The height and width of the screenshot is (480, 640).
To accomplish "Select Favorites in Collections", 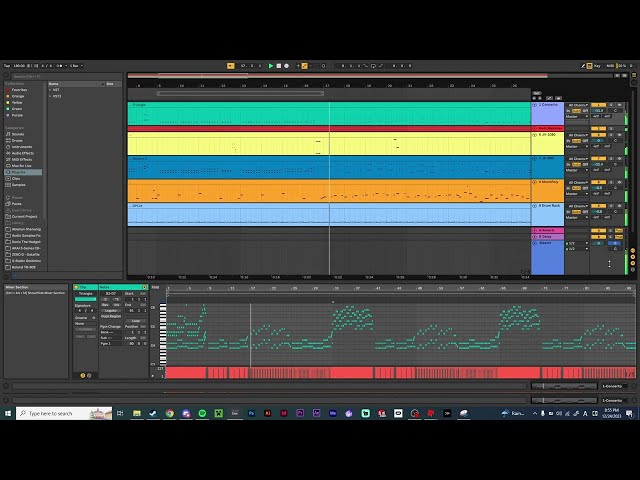I will pyautogui.click(x=19, y=90).
